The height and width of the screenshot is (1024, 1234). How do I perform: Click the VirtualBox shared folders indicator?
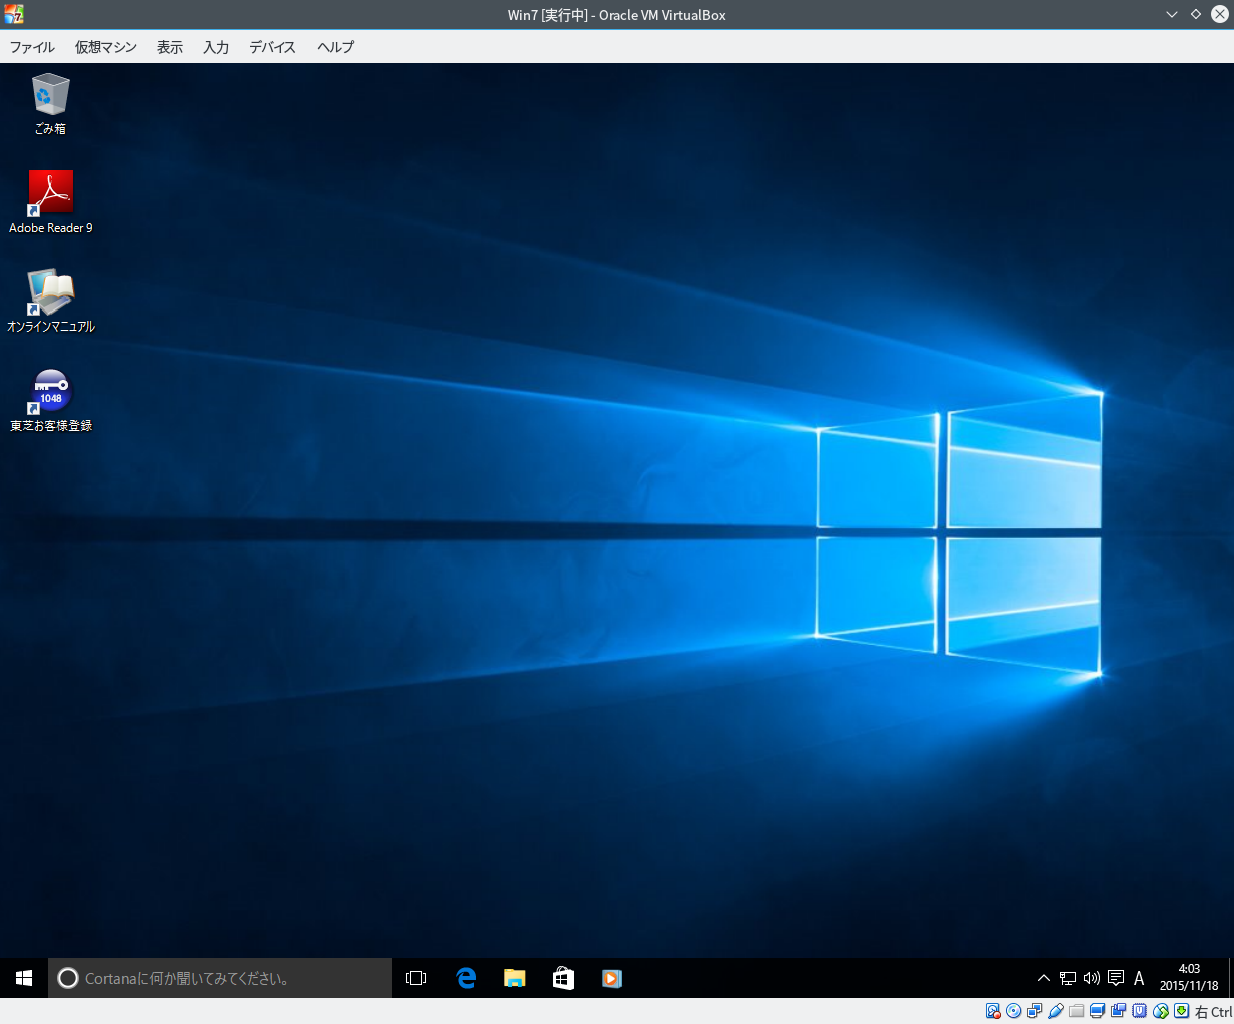(1076, 1011)
